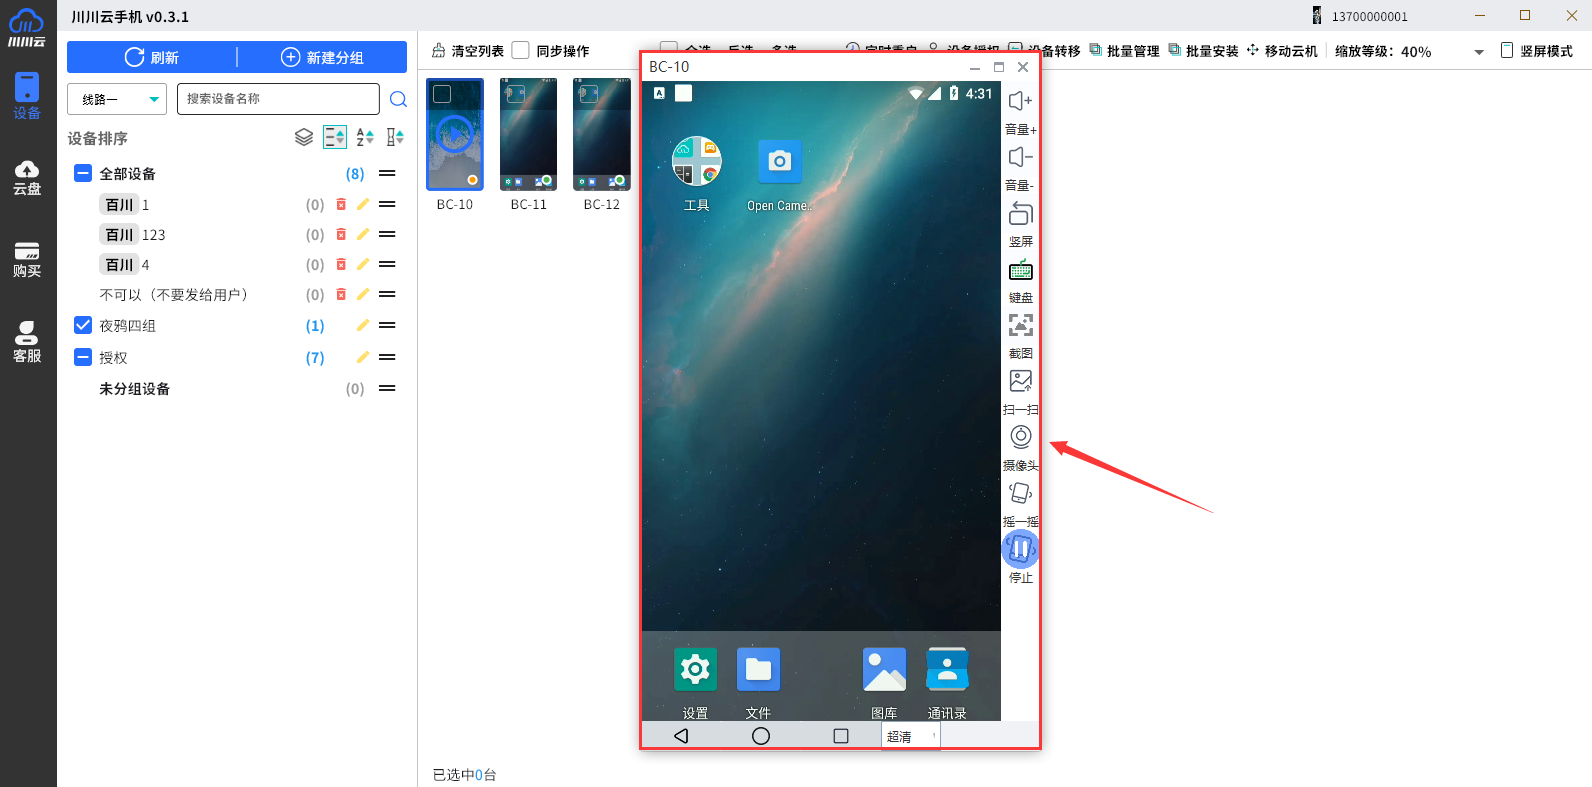
Task: Open the 超清 quality dropdown
Action: pos(910,736)
